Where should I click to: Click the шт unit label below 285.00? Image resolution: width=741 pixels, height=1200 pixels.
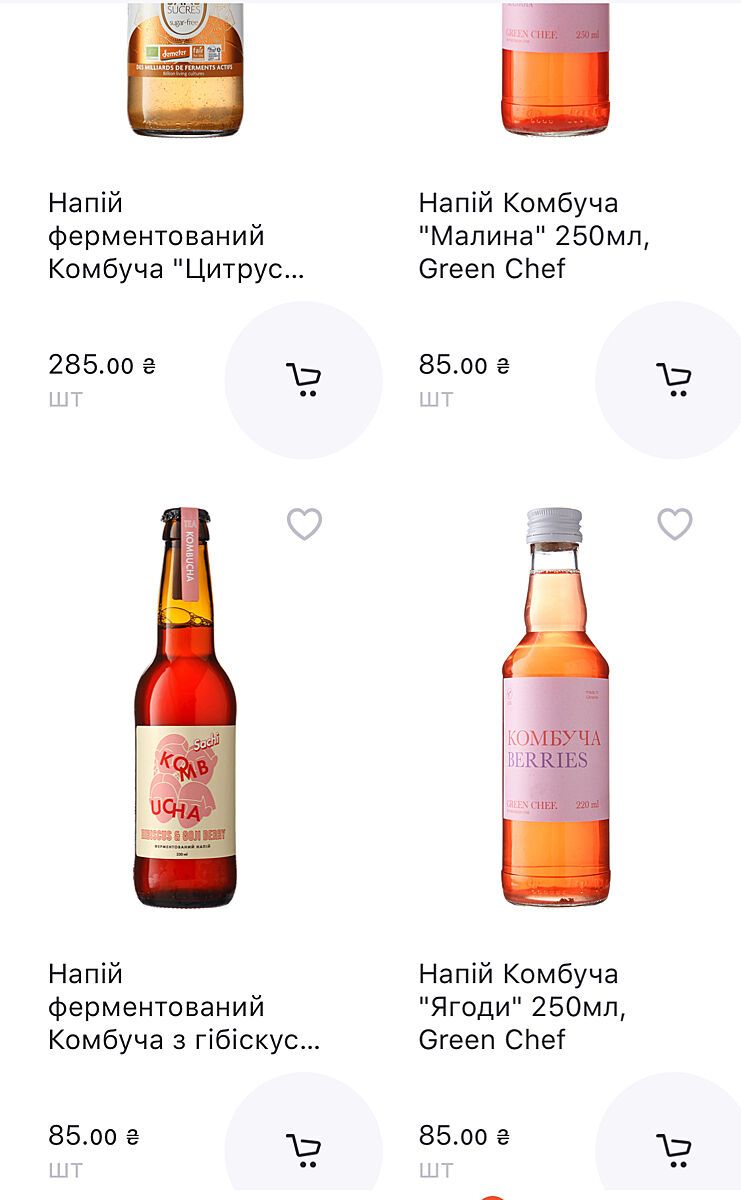(x=65, y=400)
